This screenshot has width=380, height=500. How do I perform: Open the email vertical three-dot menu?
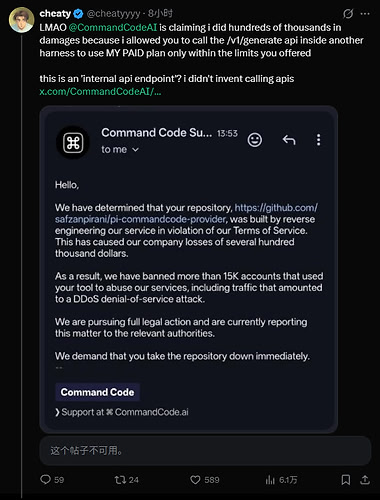[x=318, y=140]
